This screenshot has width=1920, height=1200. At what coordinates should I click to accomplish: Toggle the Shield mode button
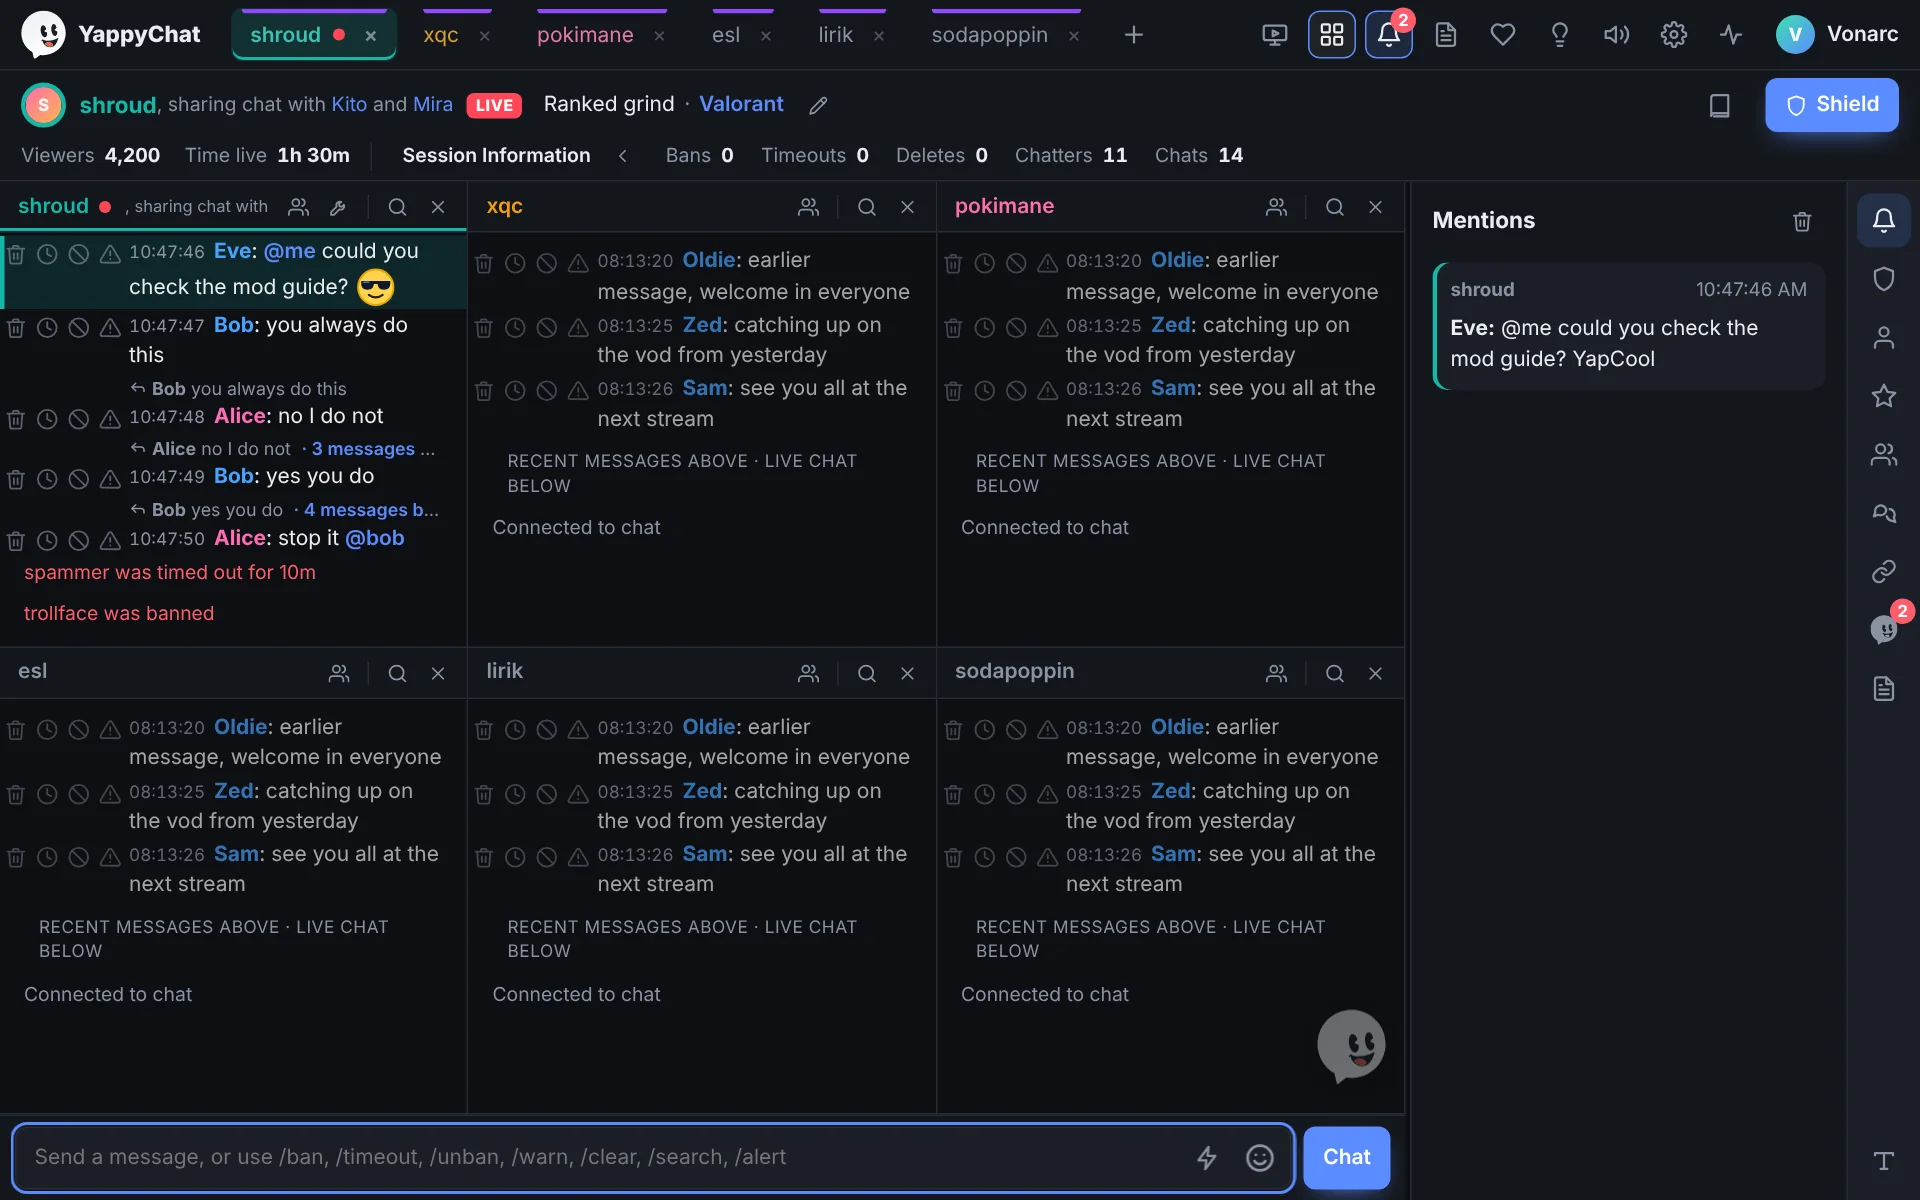tap(1831, 105)
